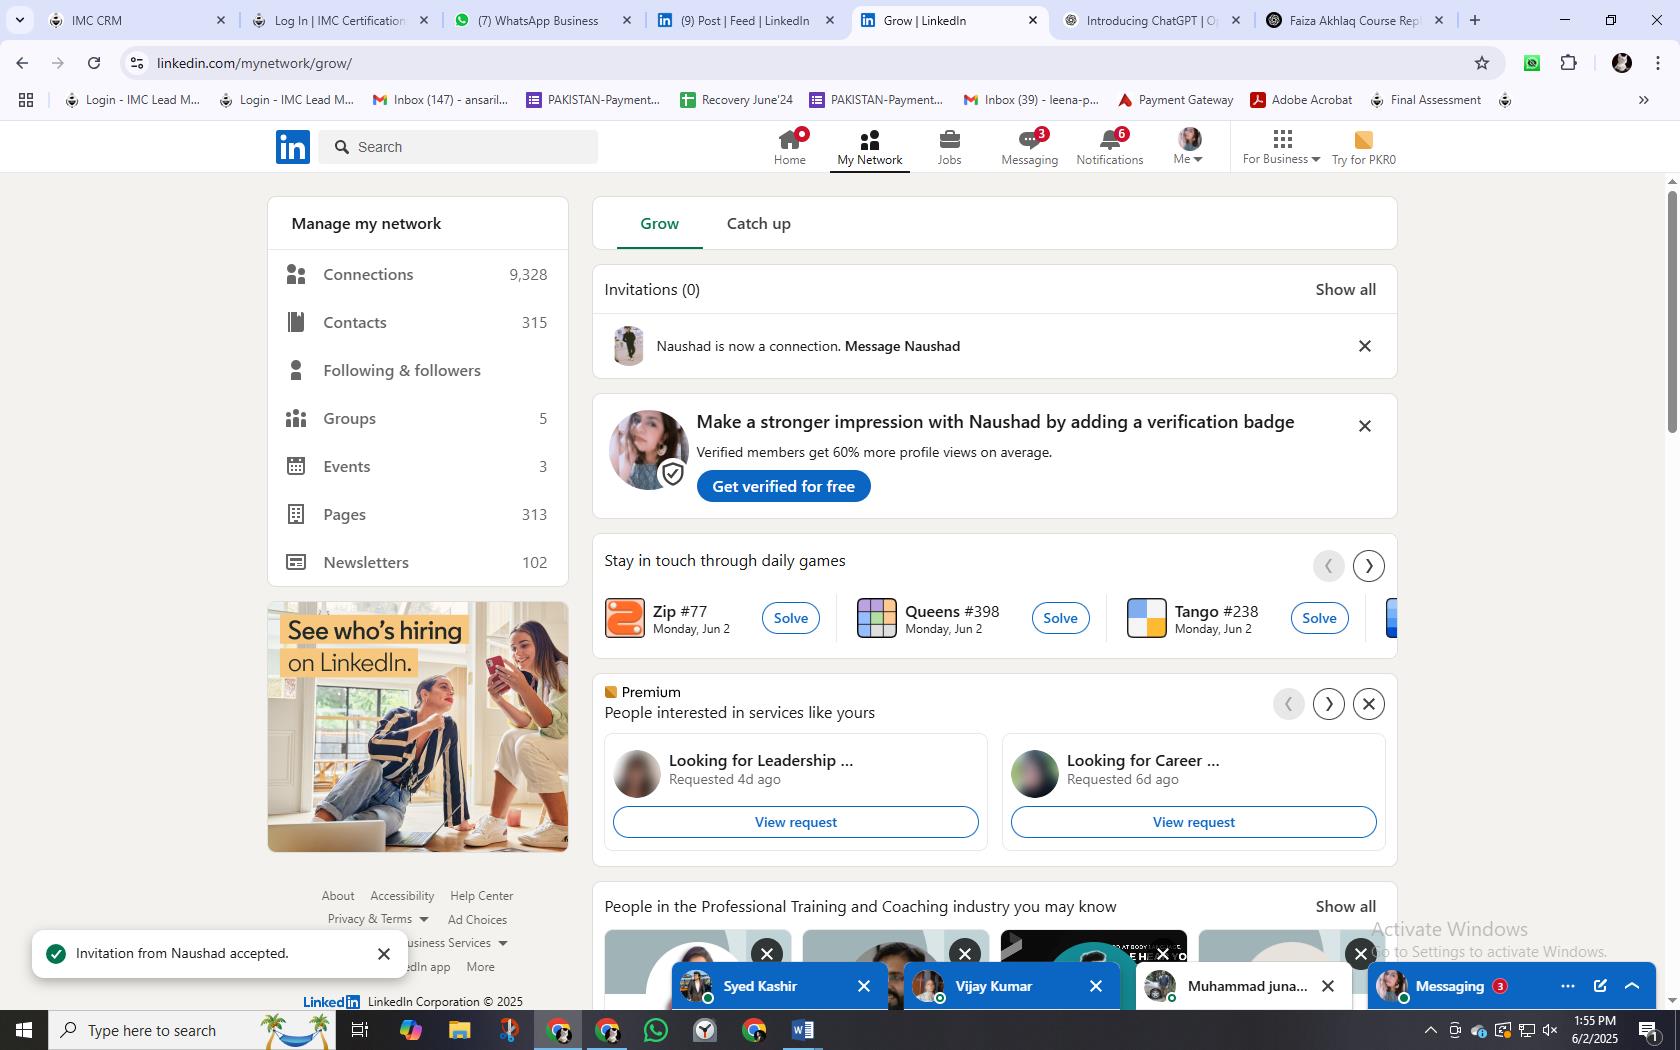This screenshot has width=1680, height=1050.
Task: View request for Leadership seeker
Action: click(x=795, y=822)
